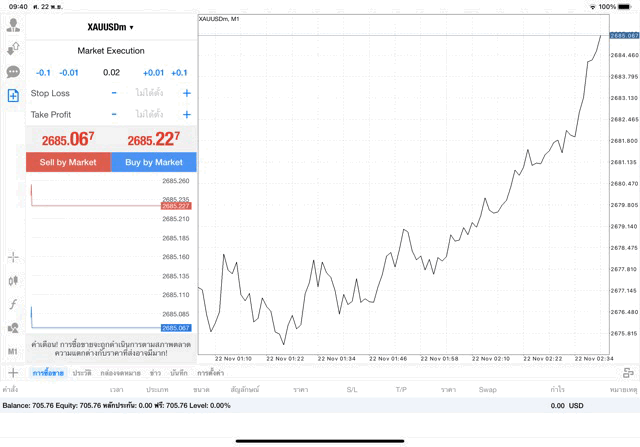The image size is (640, 447).
Task: Switch to the ประวัติ tab
Action: tap(82, 372)
